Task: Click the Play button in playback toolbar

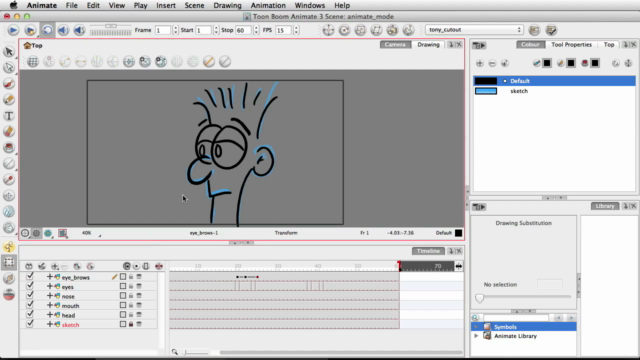Action: click(13, 30)
